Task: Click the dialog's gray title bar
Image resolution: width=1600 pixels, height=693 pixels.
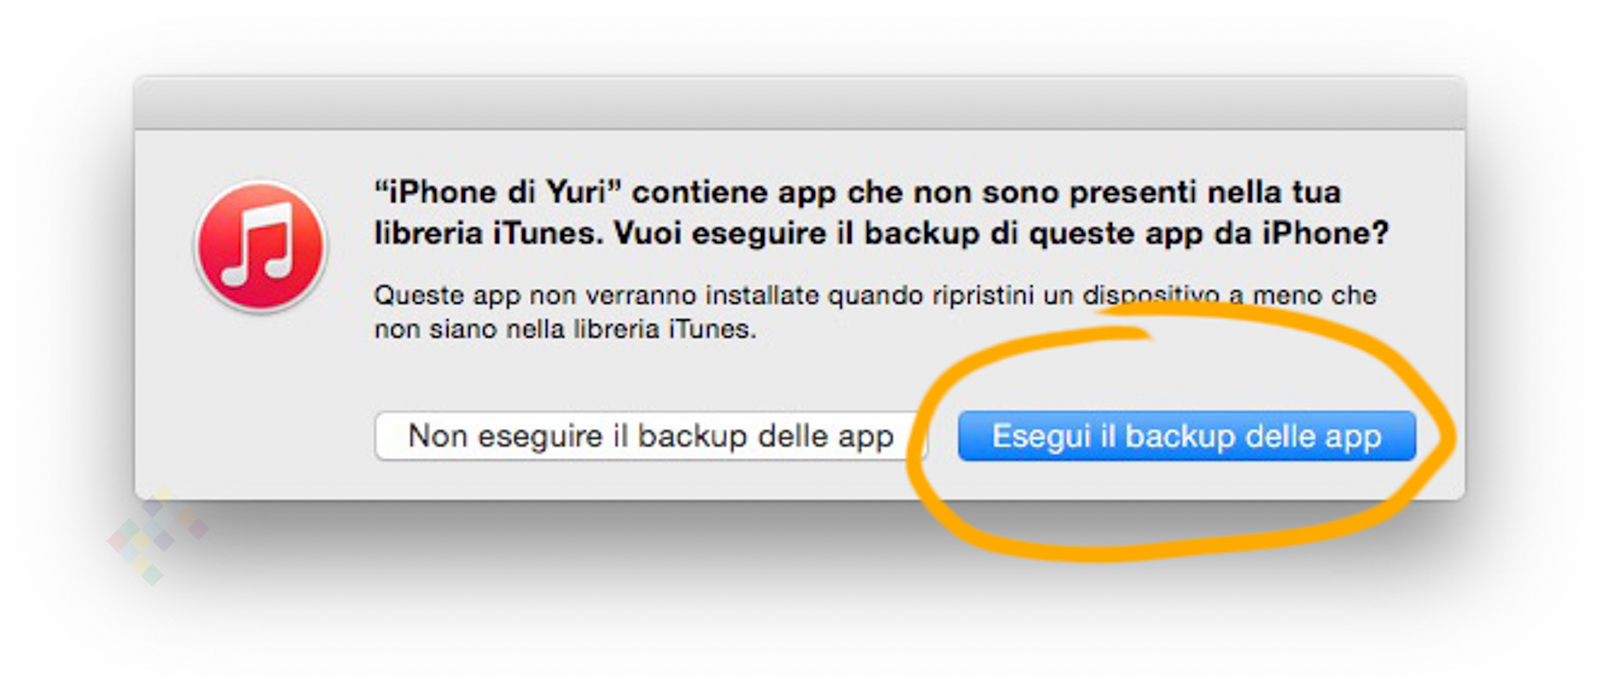Action: point(799,103)
